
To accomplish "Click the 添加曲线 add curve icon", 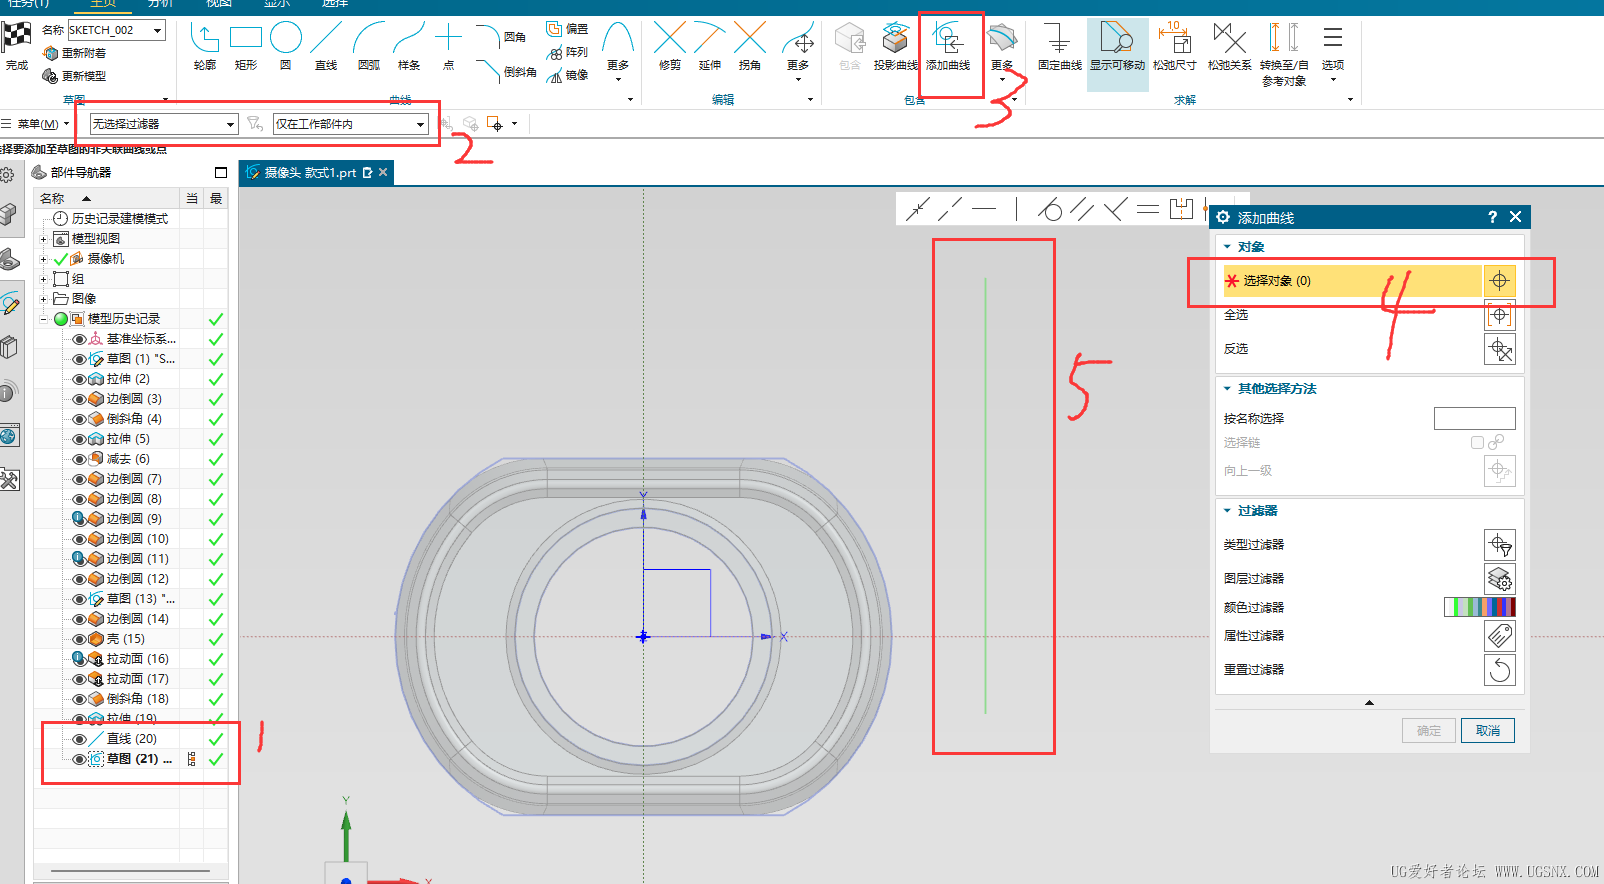I will 948,39.
